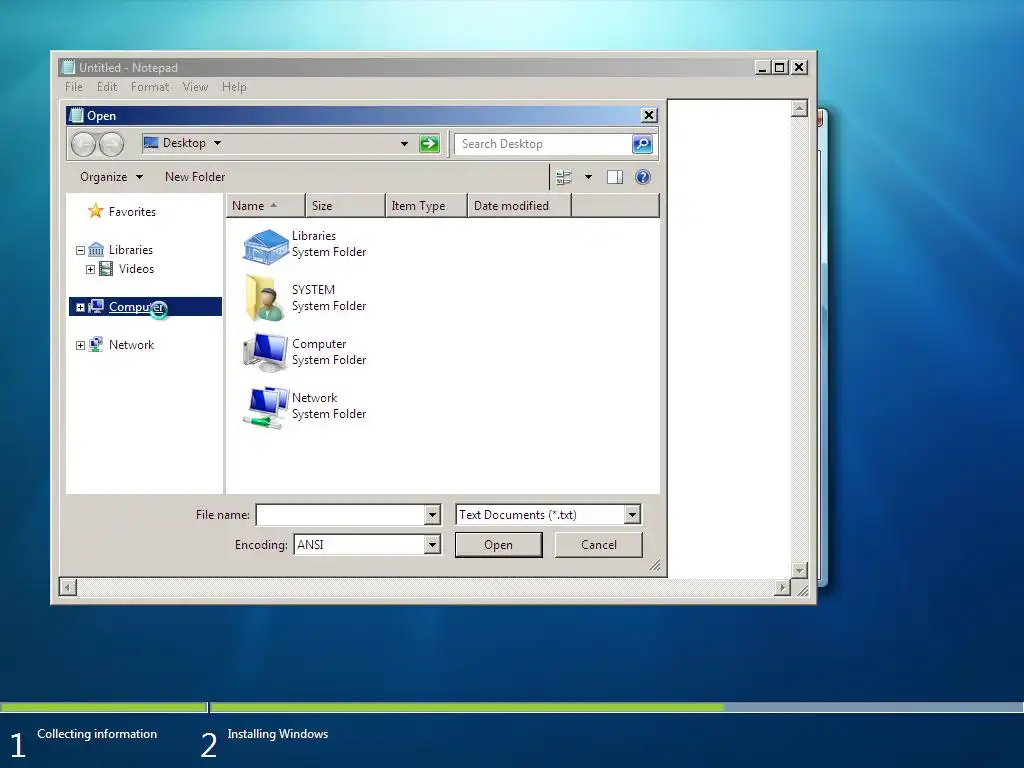Image resolution: width=1024 pixels, height=768 pixels.
Task: Select the Libraries system folder icon in file list
Action: 266,246
